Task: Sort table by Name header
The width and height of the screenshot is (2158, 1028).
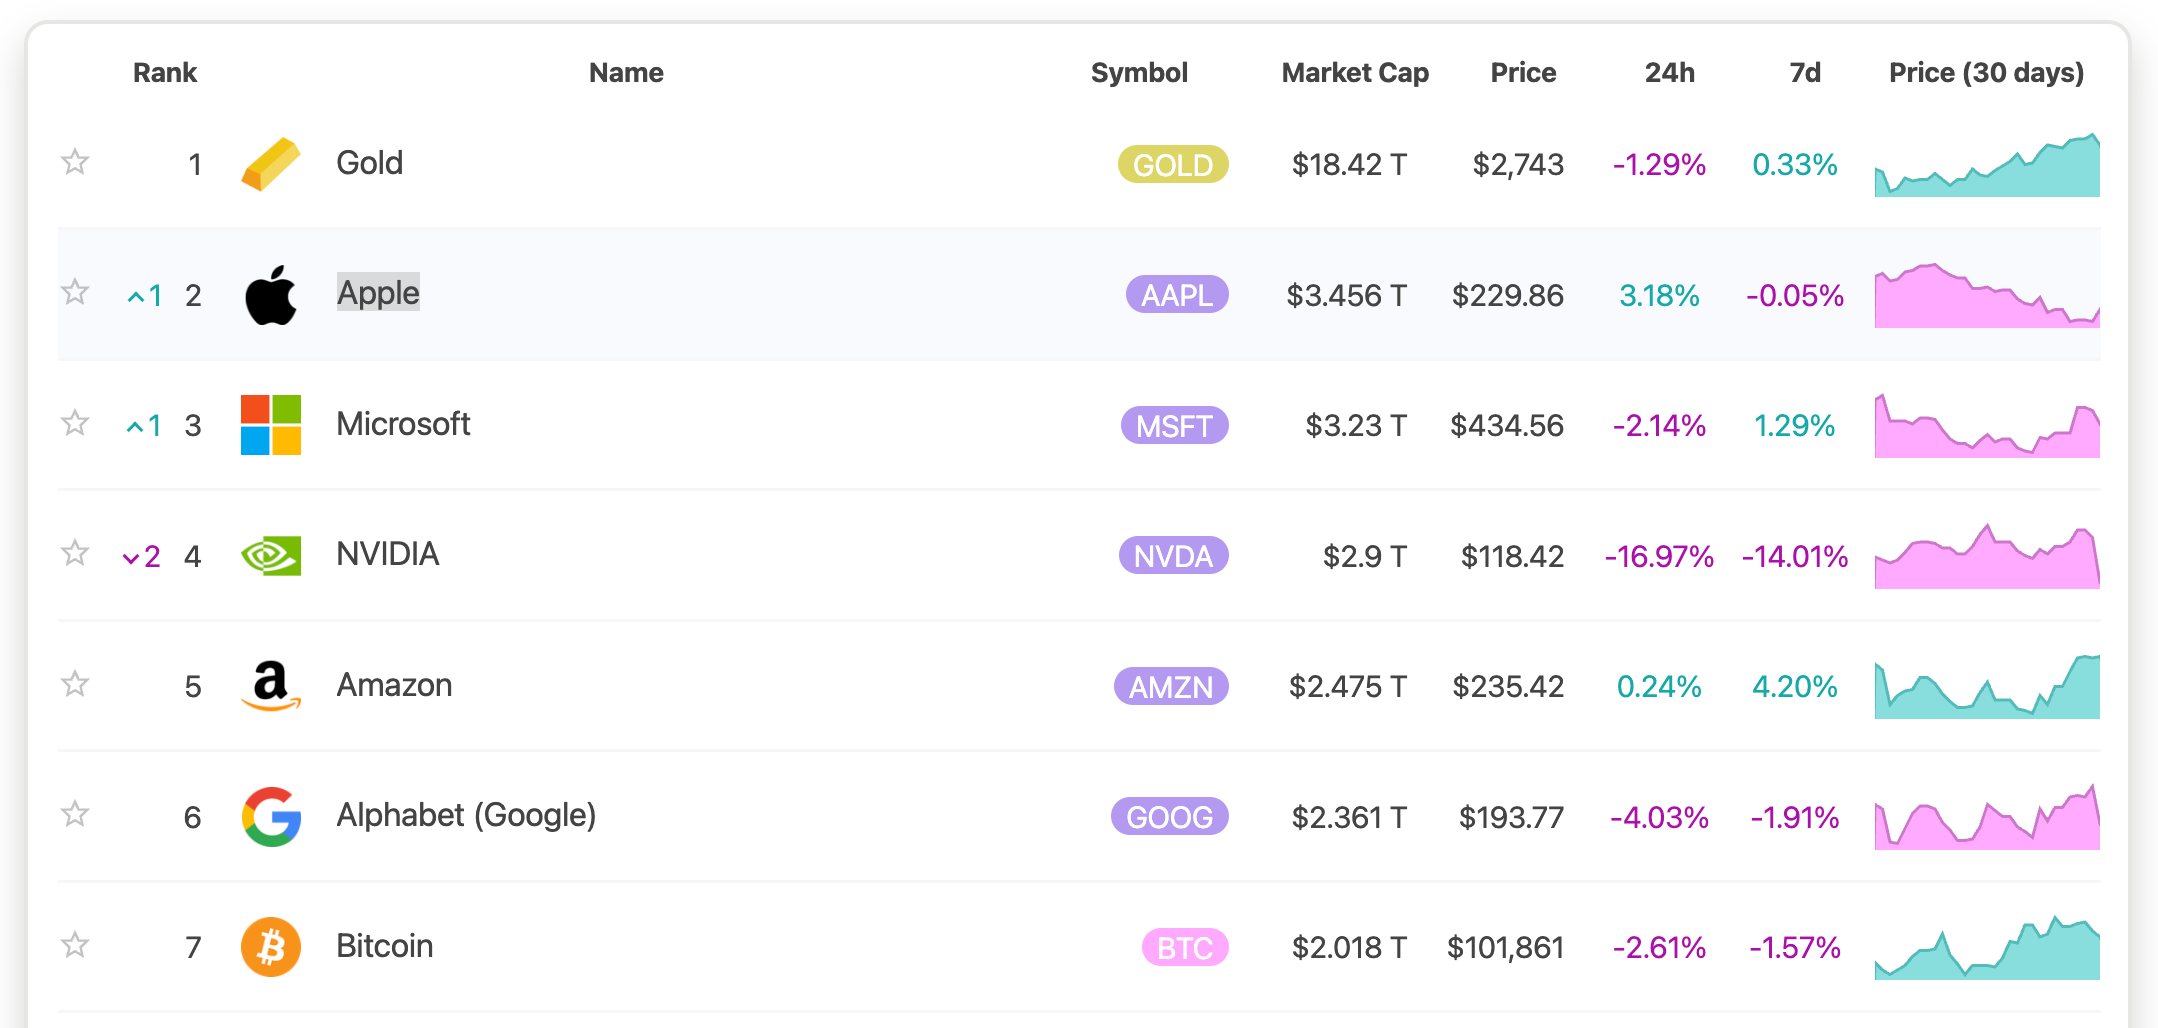Action: point(626,72)
